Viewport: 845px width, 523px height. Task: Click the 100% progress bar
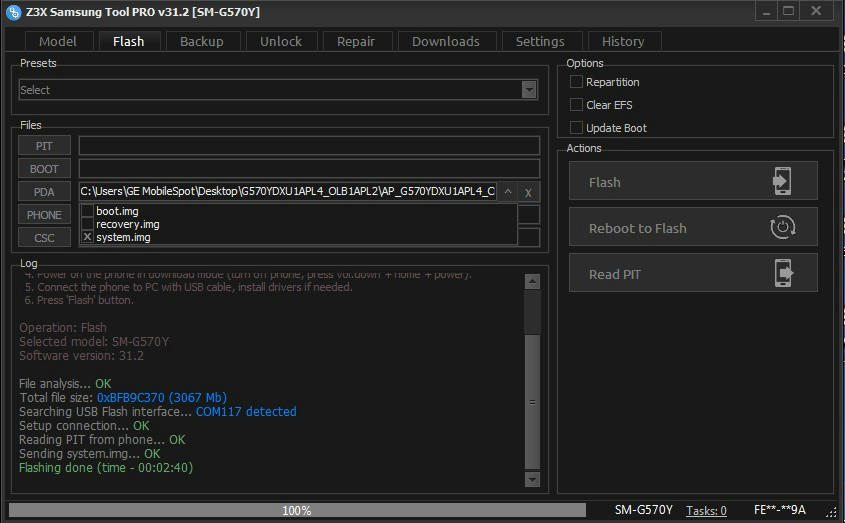click(297, 510)
